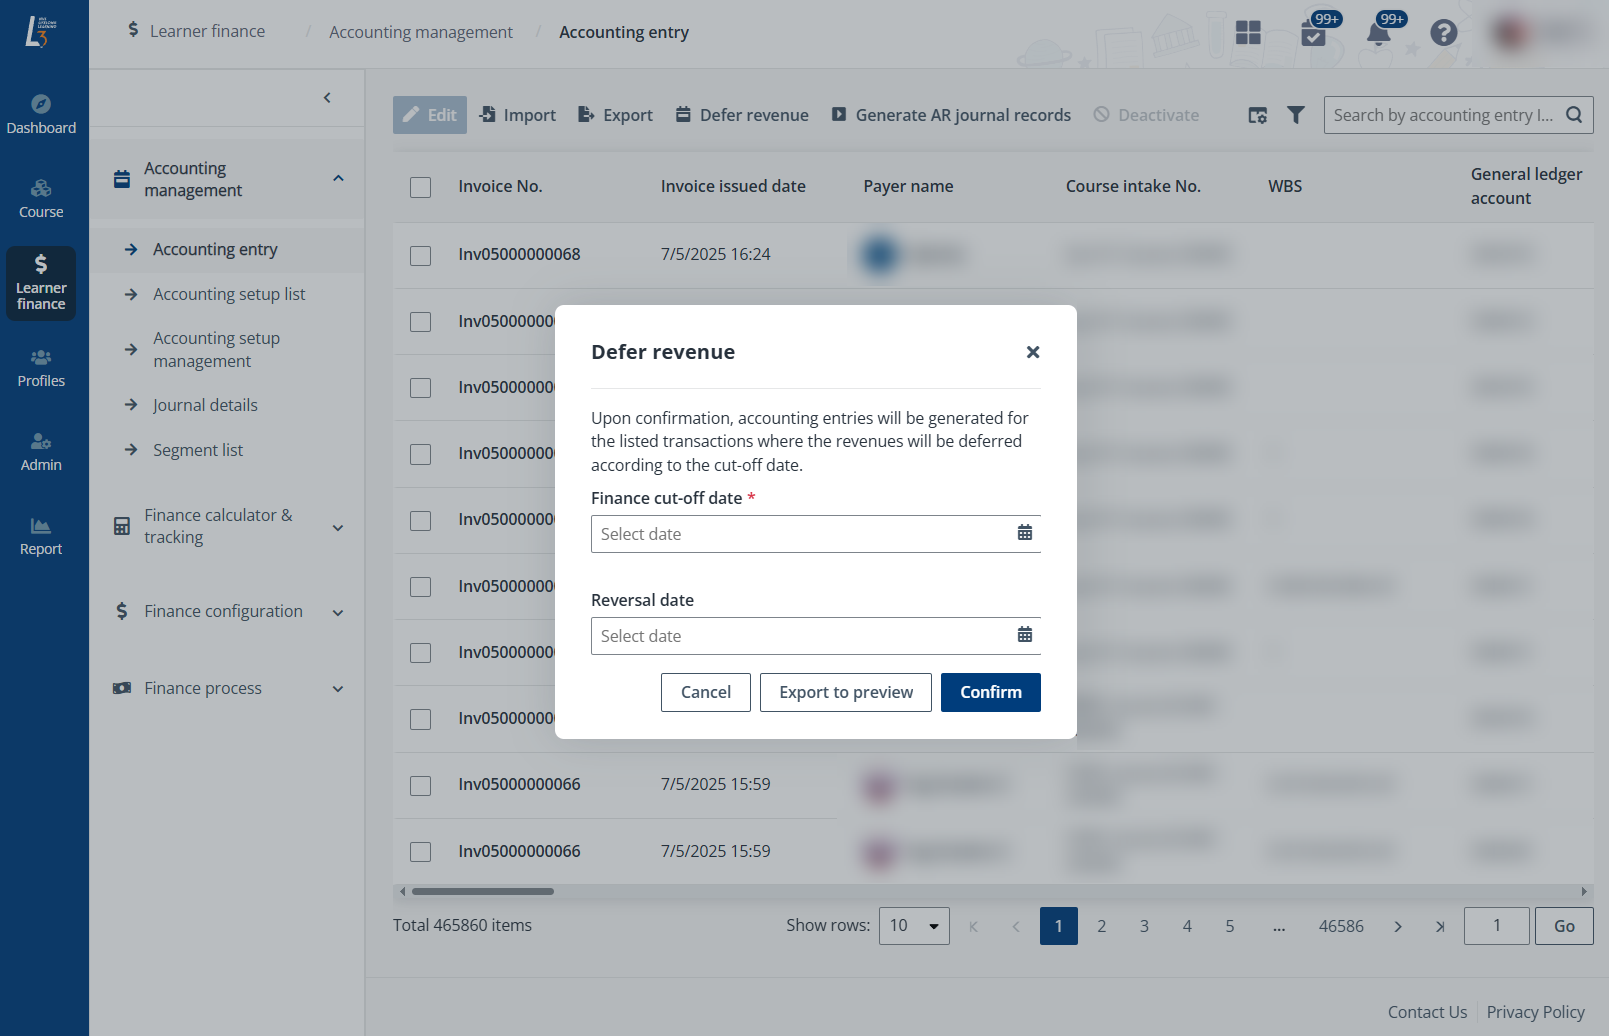
Task: Confirm the revenue deferral
Action: pos(990,692)
